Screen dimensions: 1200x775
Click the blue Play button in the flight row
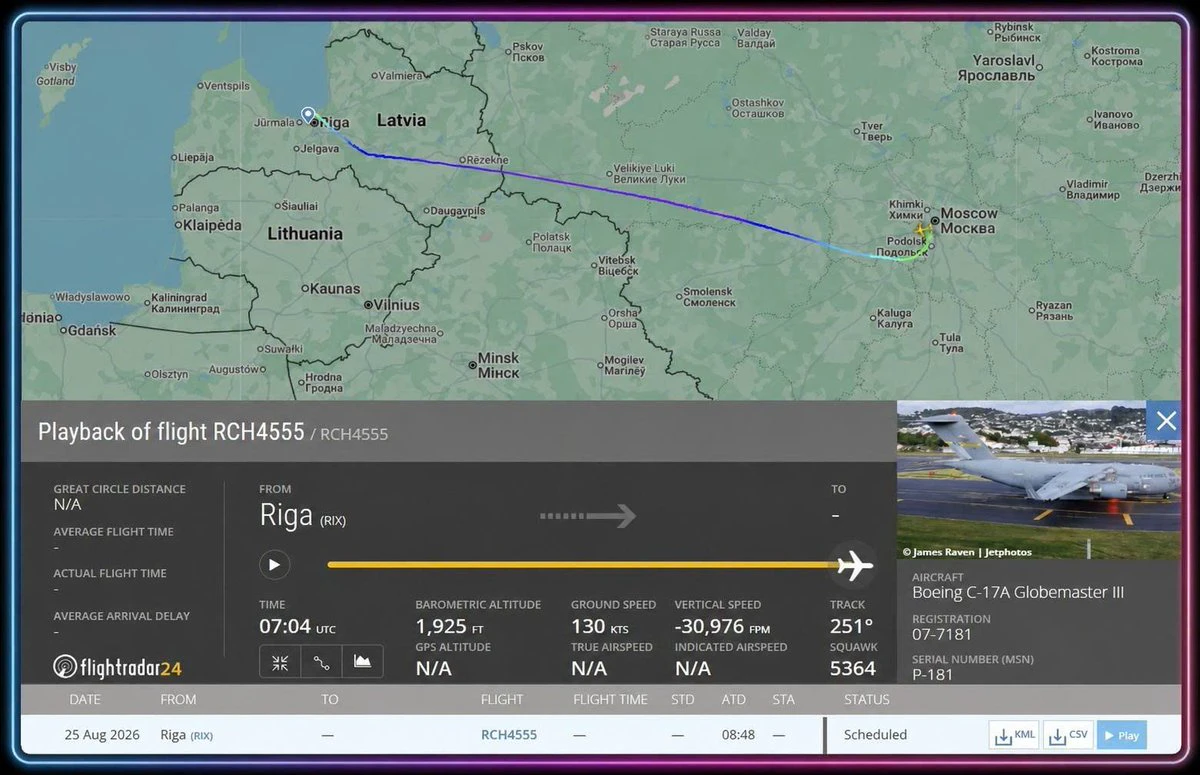(x=1121, y=735)
